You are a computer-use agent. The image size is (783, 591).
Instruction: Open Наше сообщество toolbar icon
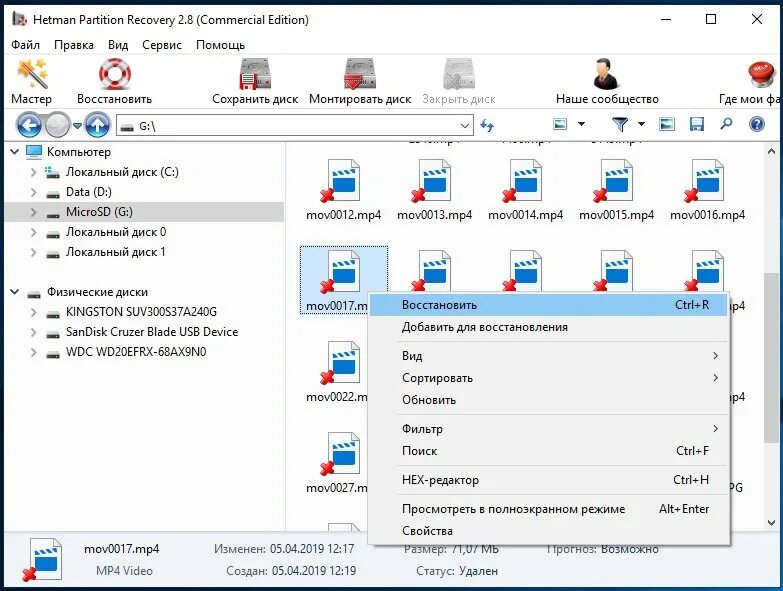tap(607, 75)
